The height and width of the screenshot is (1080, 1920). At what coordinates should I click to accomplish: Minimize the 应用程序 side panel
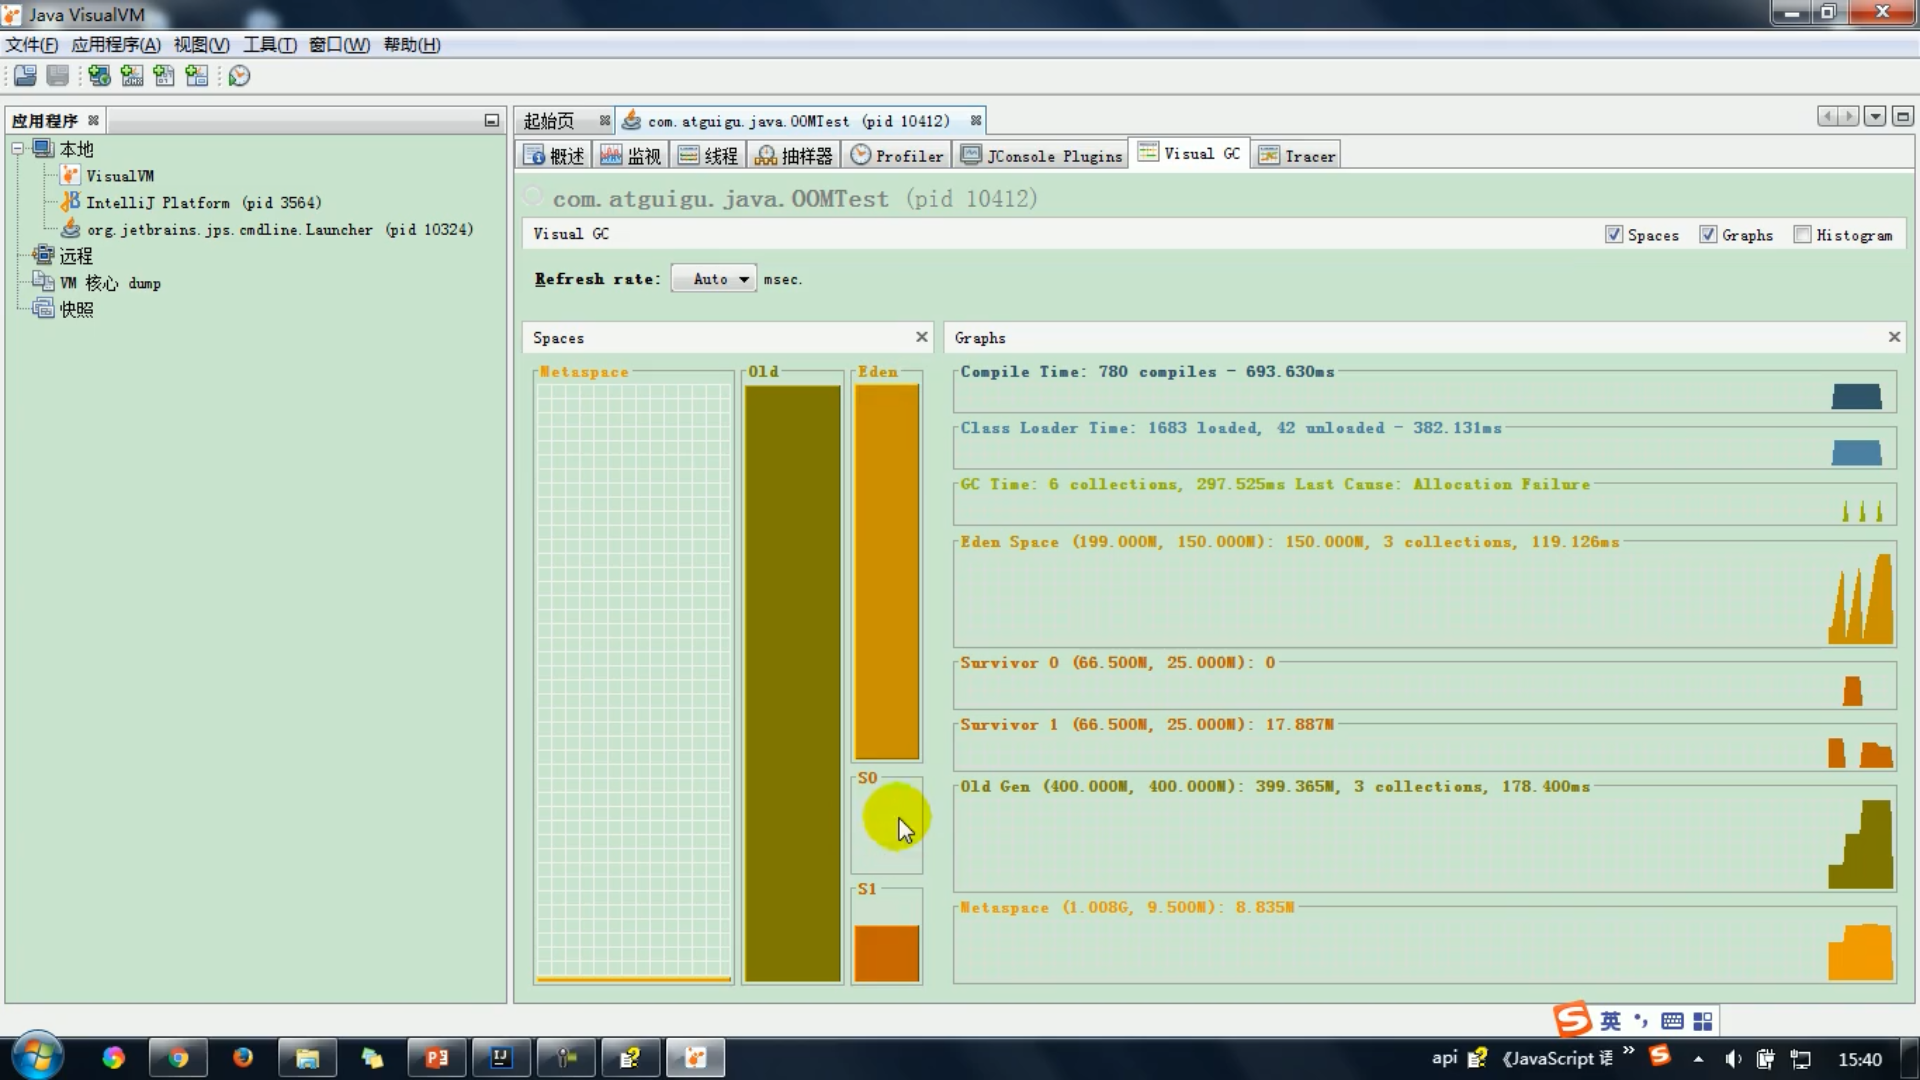click(491, 120)
